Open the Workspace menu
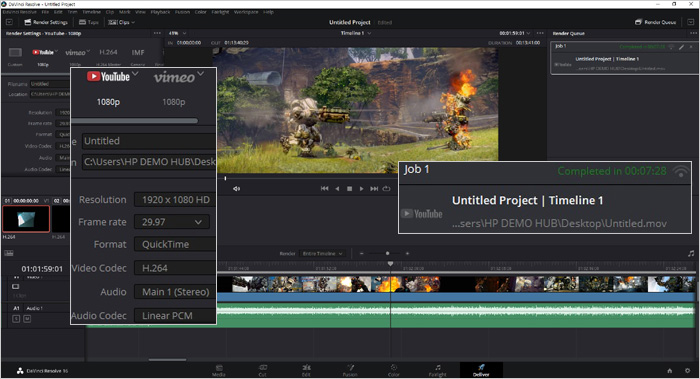This screenshot has width=700, height=379. (246, 12)
